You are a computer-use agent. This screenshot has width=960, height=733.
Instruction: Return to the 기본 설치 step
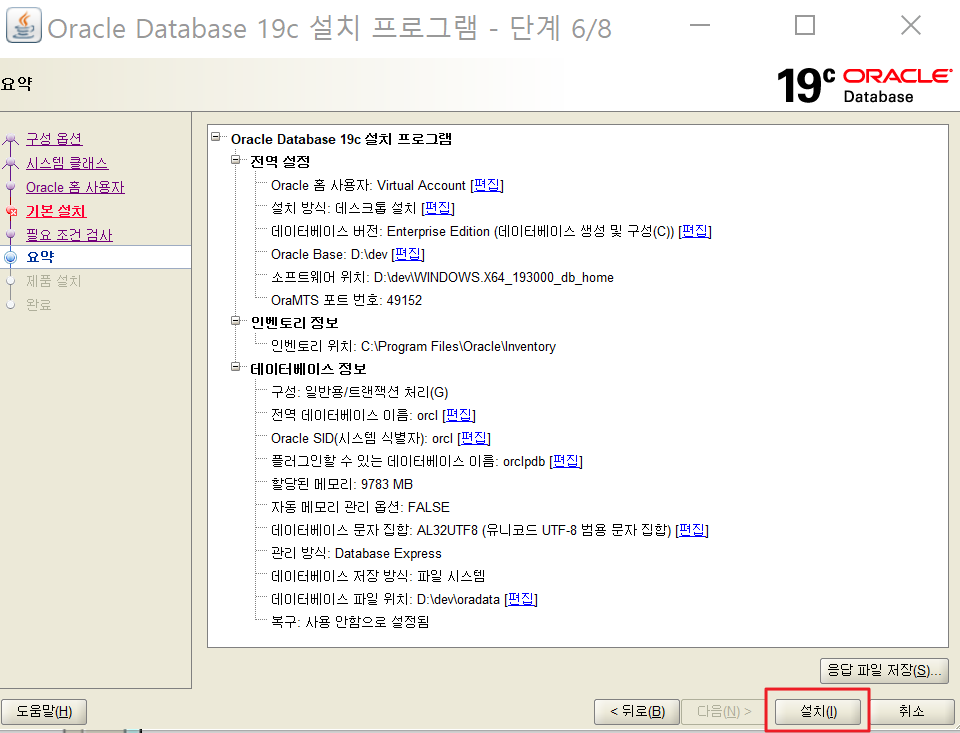56,211
